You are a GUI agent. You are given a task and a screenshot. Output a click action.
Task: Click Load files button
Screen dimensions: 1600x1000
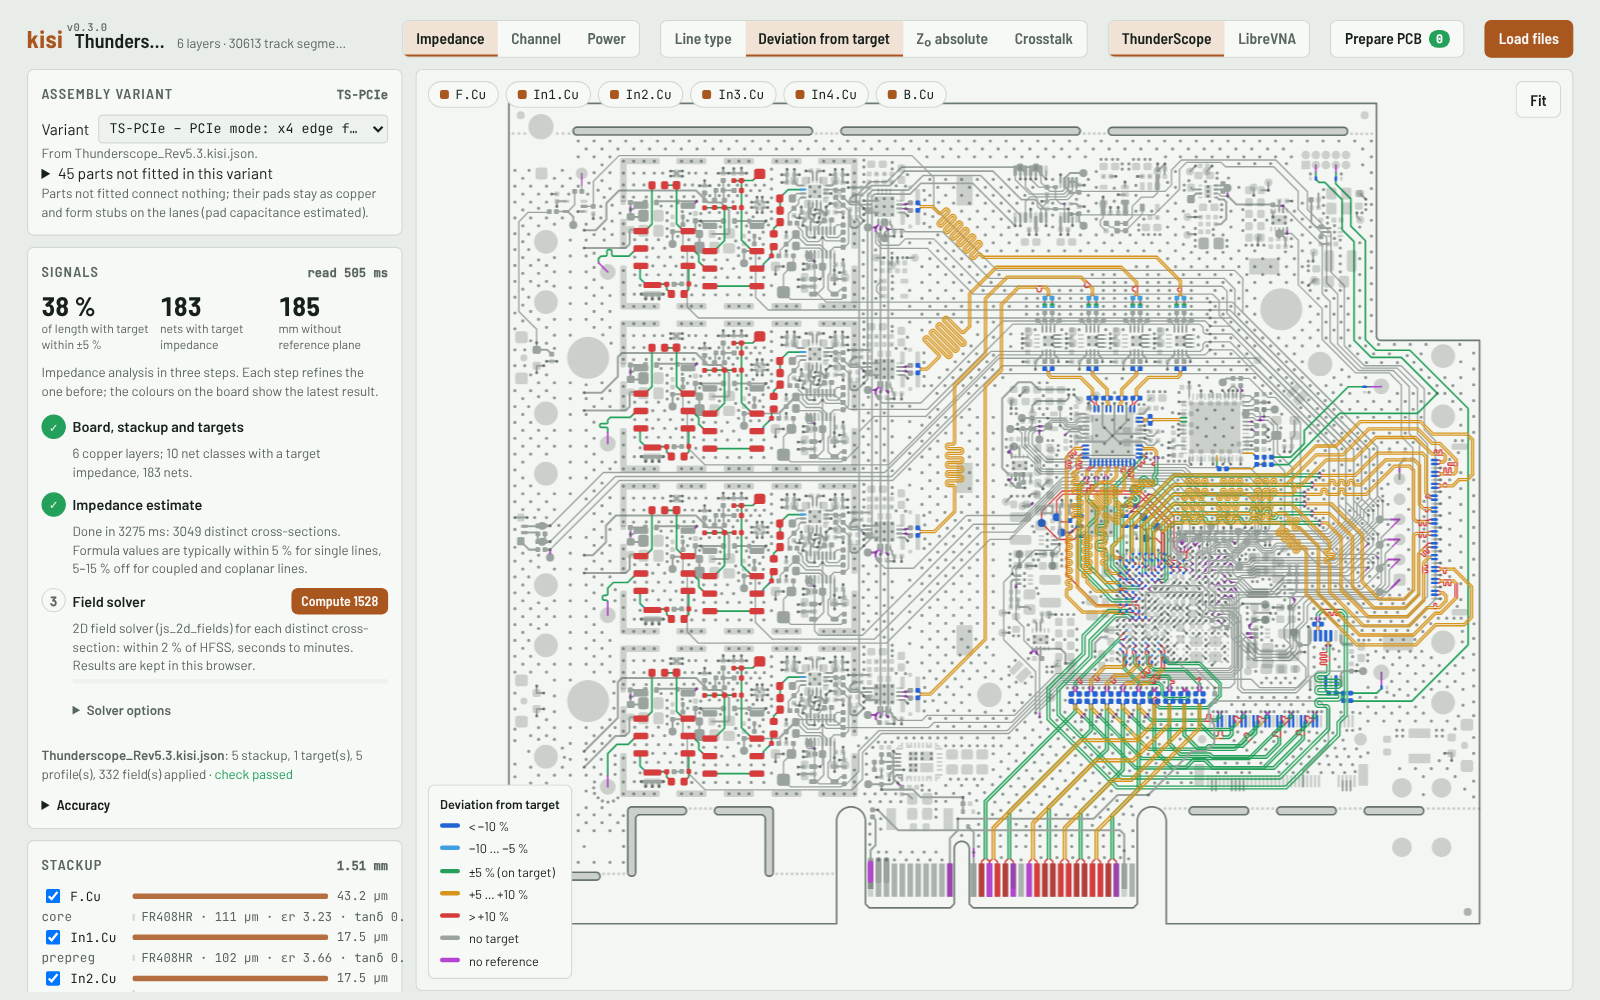(1528, 39)
